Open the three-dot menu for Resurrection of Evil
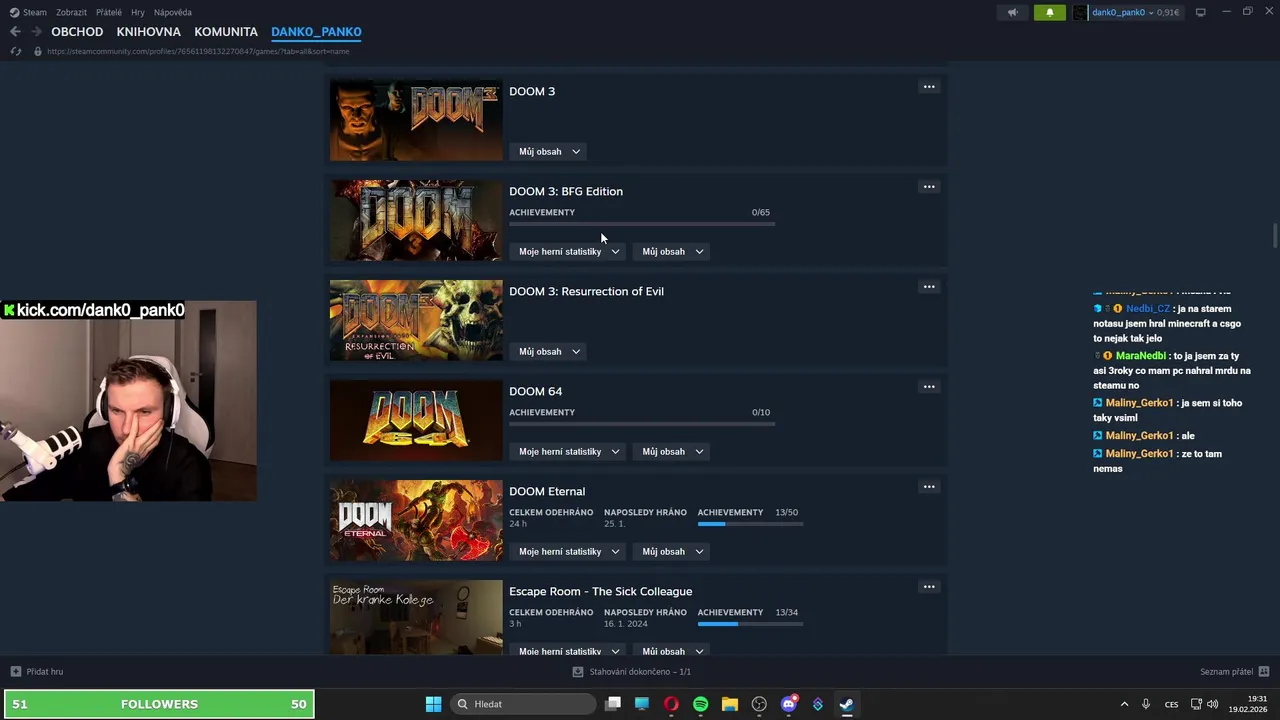 point(929,287)
